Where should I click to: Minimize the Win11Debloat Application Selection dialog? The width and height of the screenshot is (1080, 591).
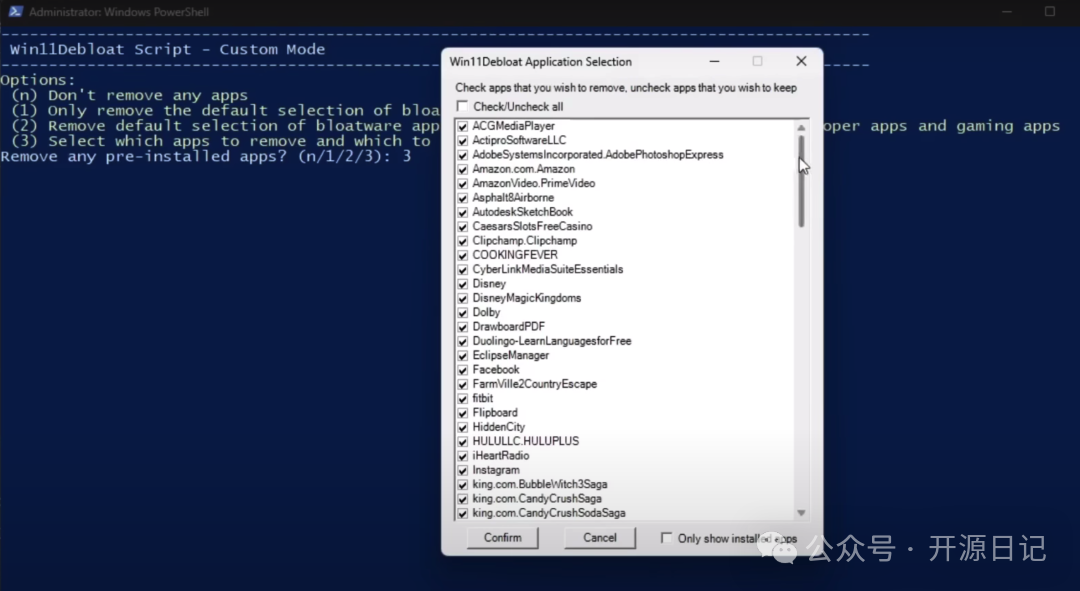(713, 62)
